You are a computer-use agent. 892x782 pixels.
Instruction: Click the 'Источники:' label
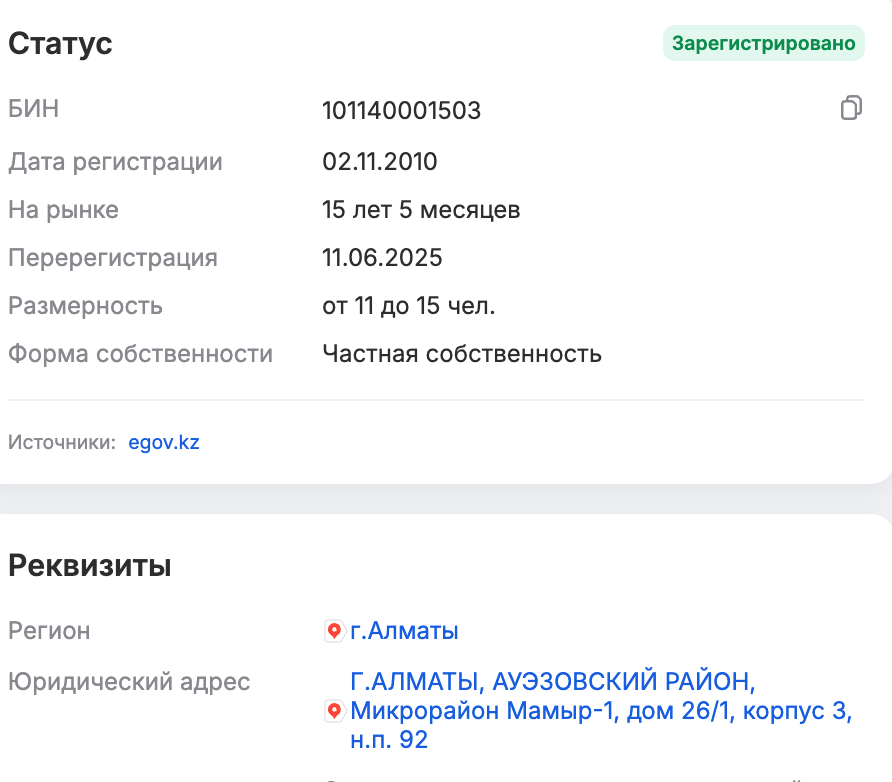62,442
